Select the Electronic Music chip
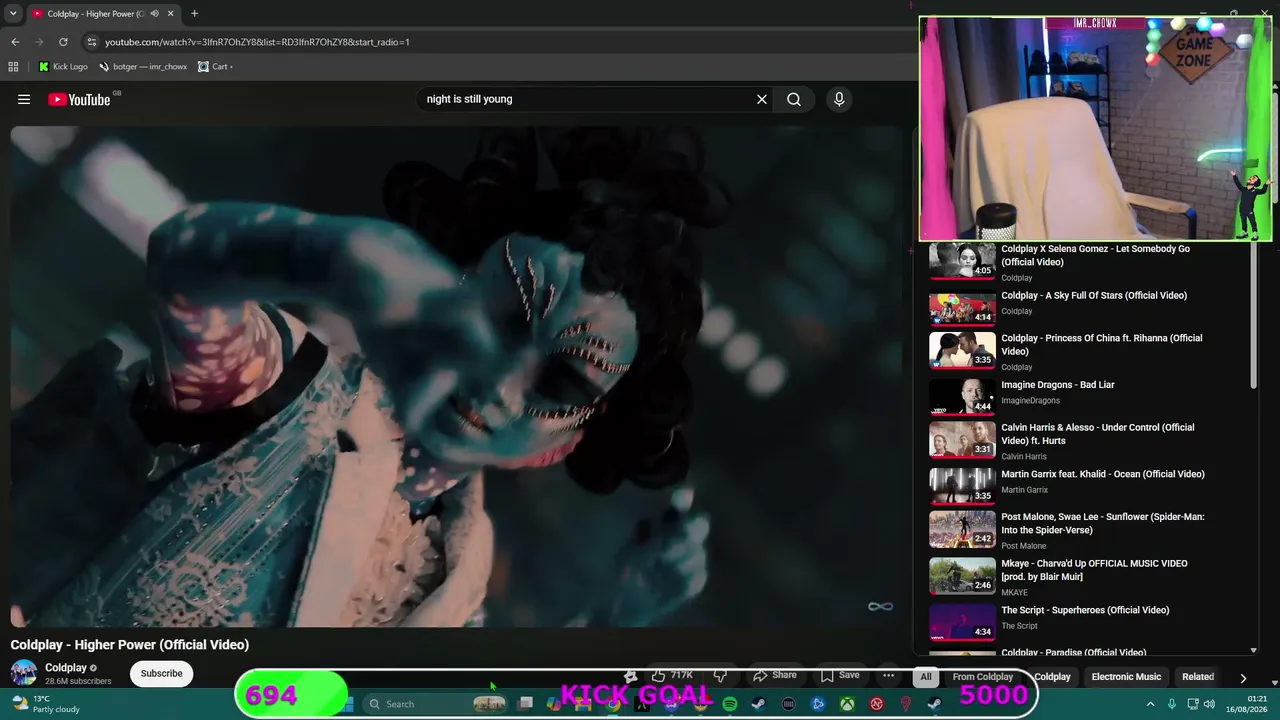 (1126, 677)
